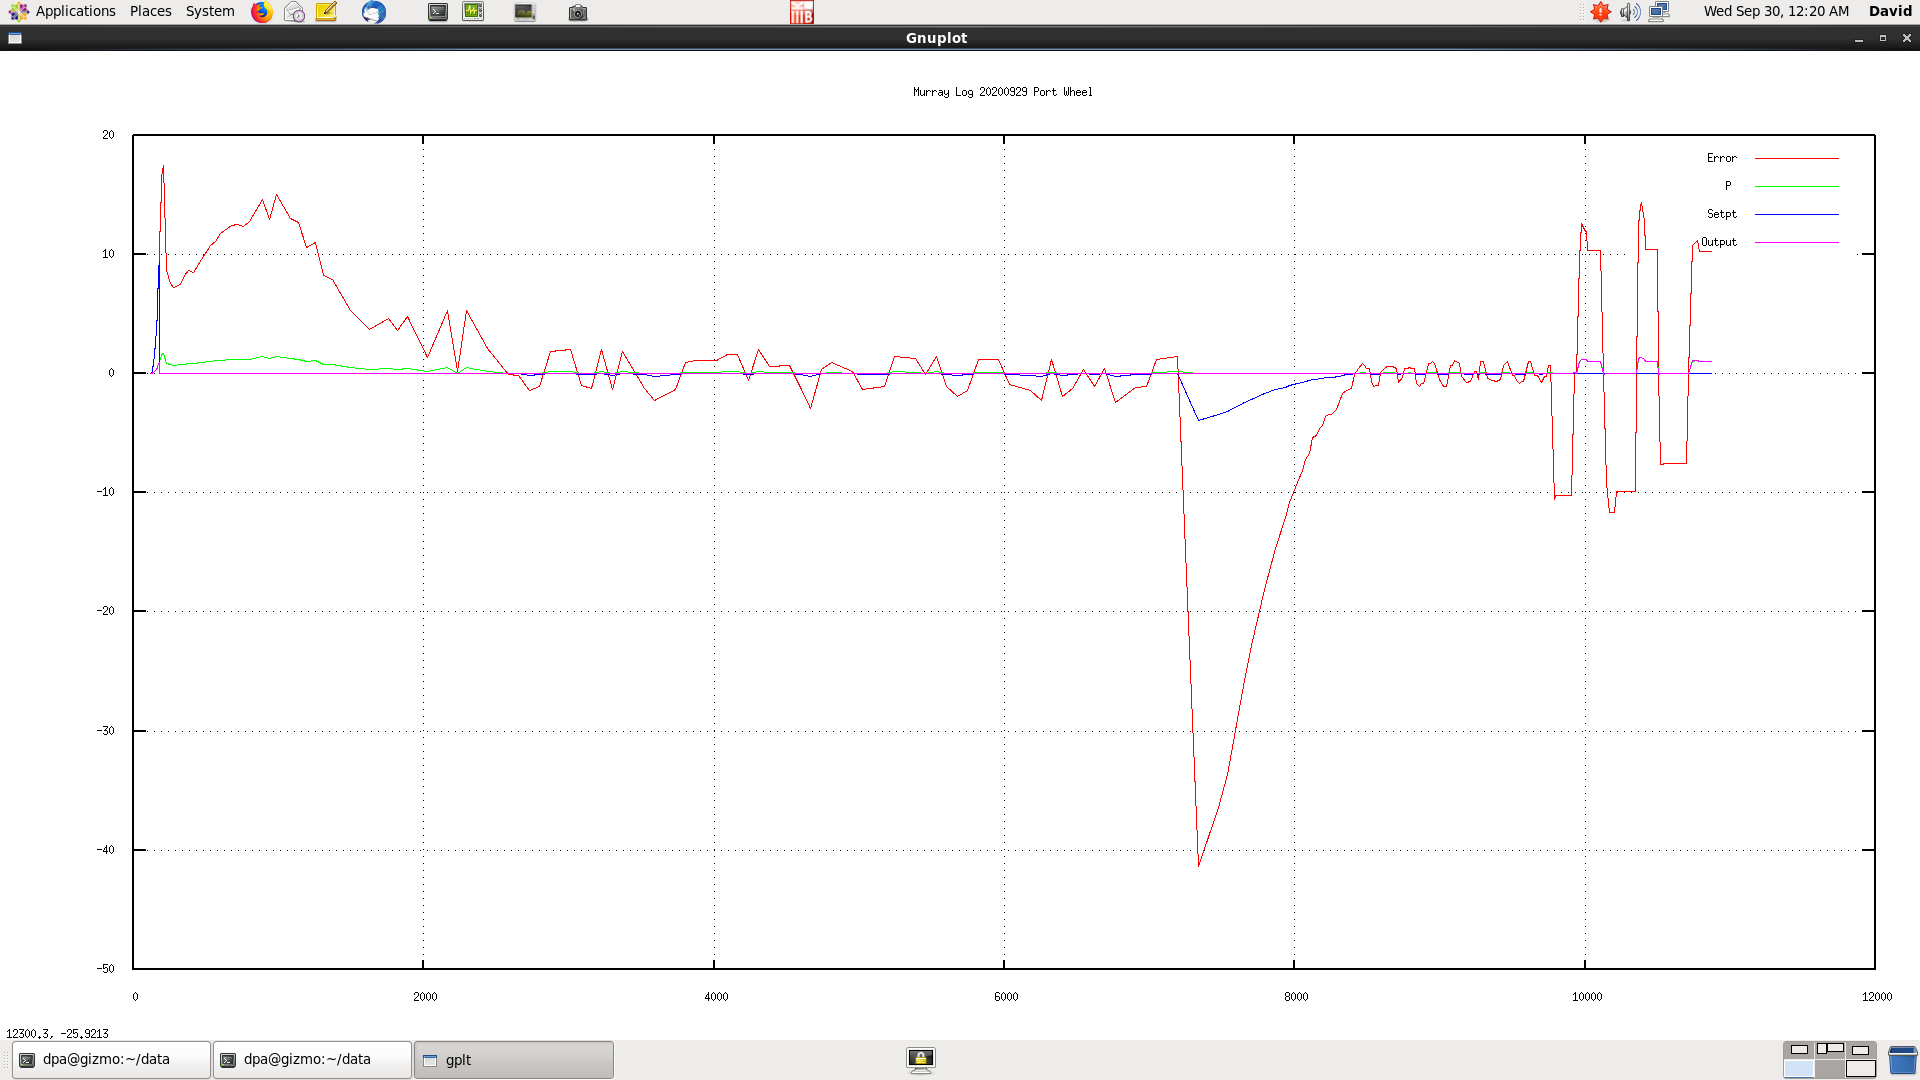Click the Gnuplot title bar text
Image resolution: width=1920 pixels, height=1080 pixels.
tap(936, 38)
